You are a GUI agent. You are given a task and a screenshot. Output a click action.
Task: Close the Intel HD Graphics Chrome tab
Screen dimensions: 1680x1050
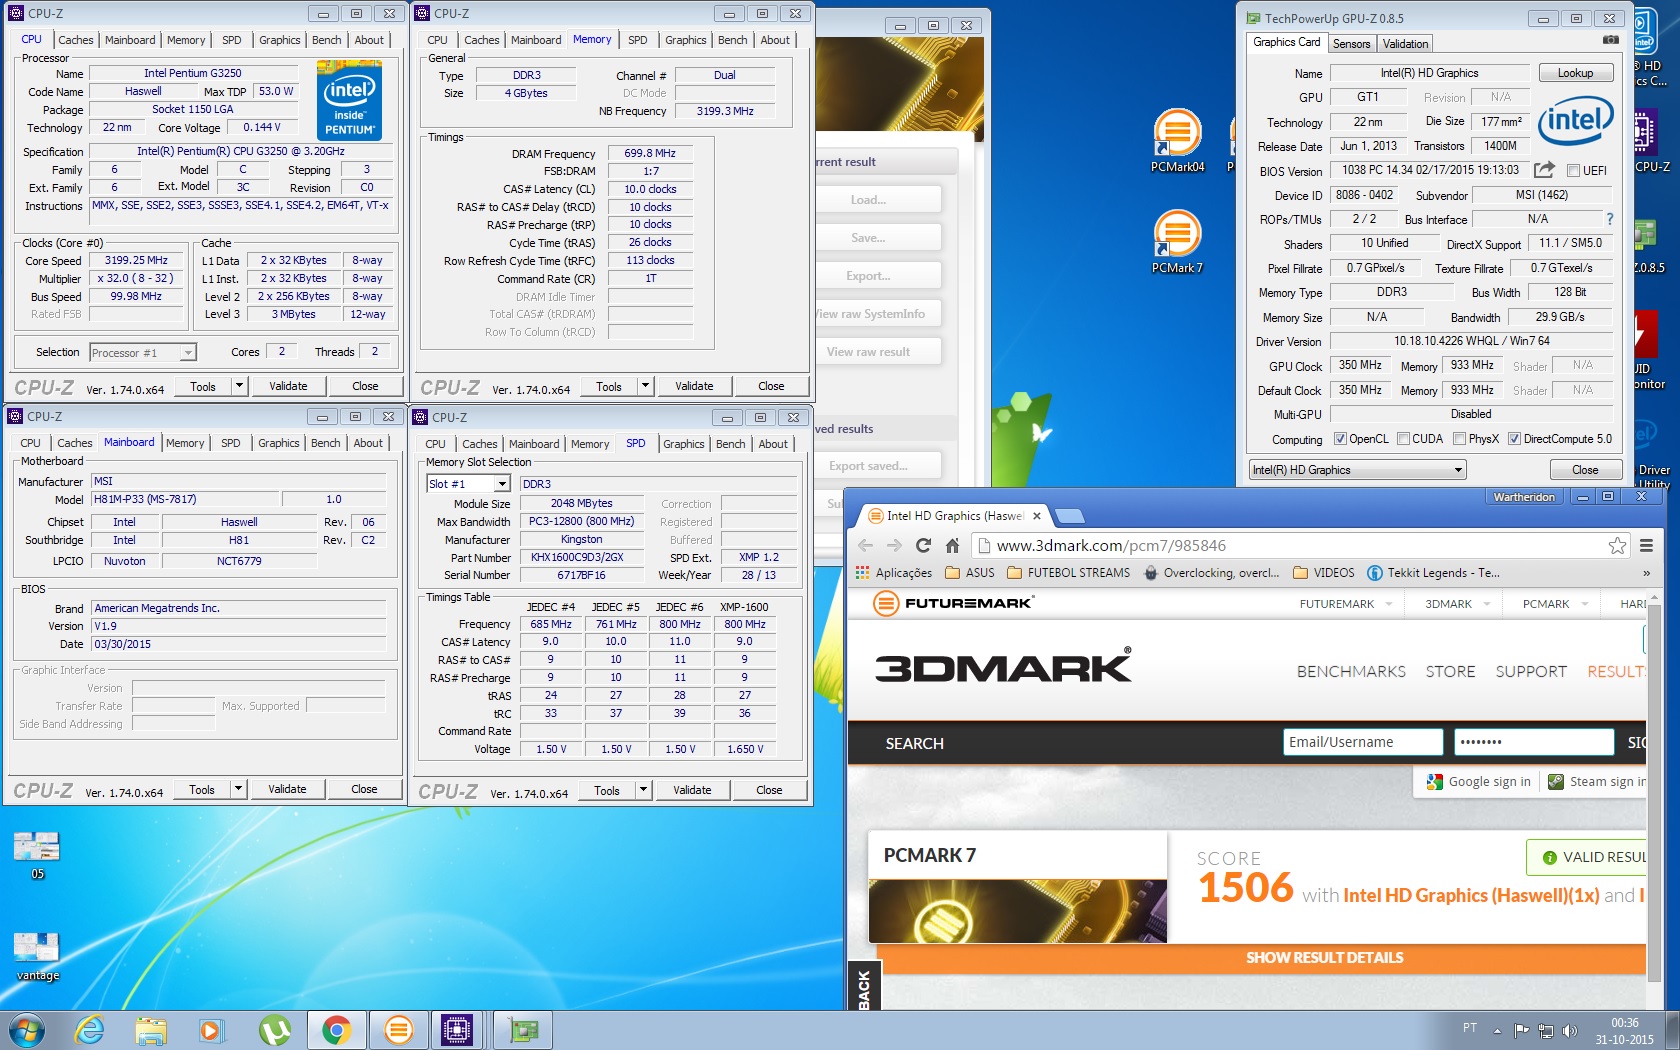(1037, 516)
